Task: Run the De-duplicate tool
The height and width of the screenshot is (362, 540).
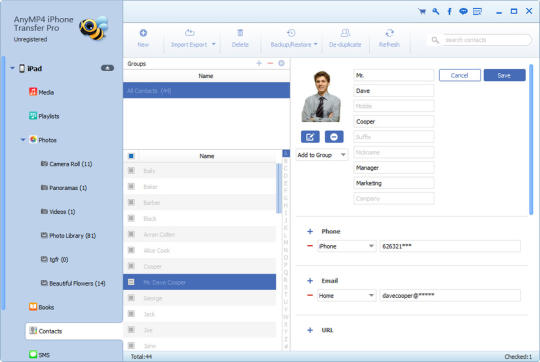Action: [345, 39]
